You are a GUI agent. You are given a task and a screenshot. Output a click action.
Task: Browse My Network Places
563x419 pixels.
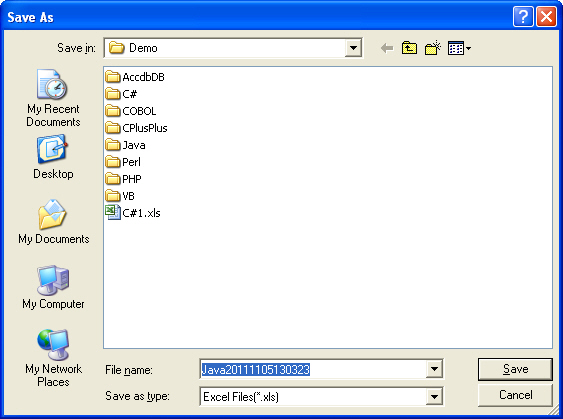(x=53, y=358)
